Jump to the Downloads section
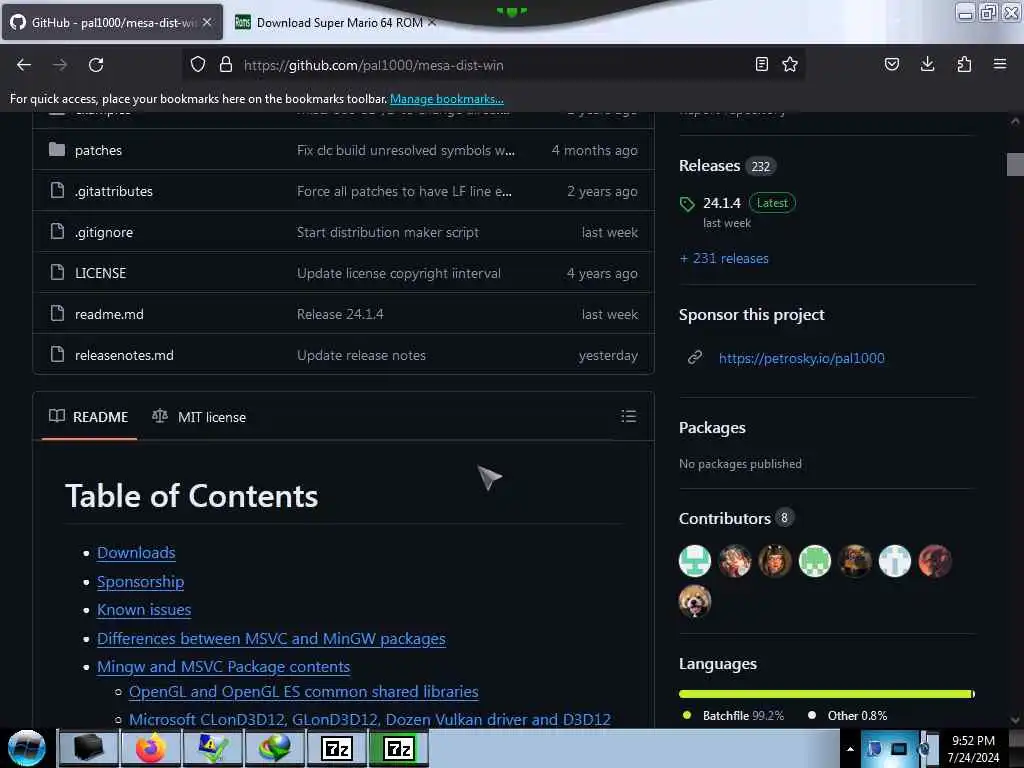Viewport: 1024px width, 768px height. pos(136,552)
